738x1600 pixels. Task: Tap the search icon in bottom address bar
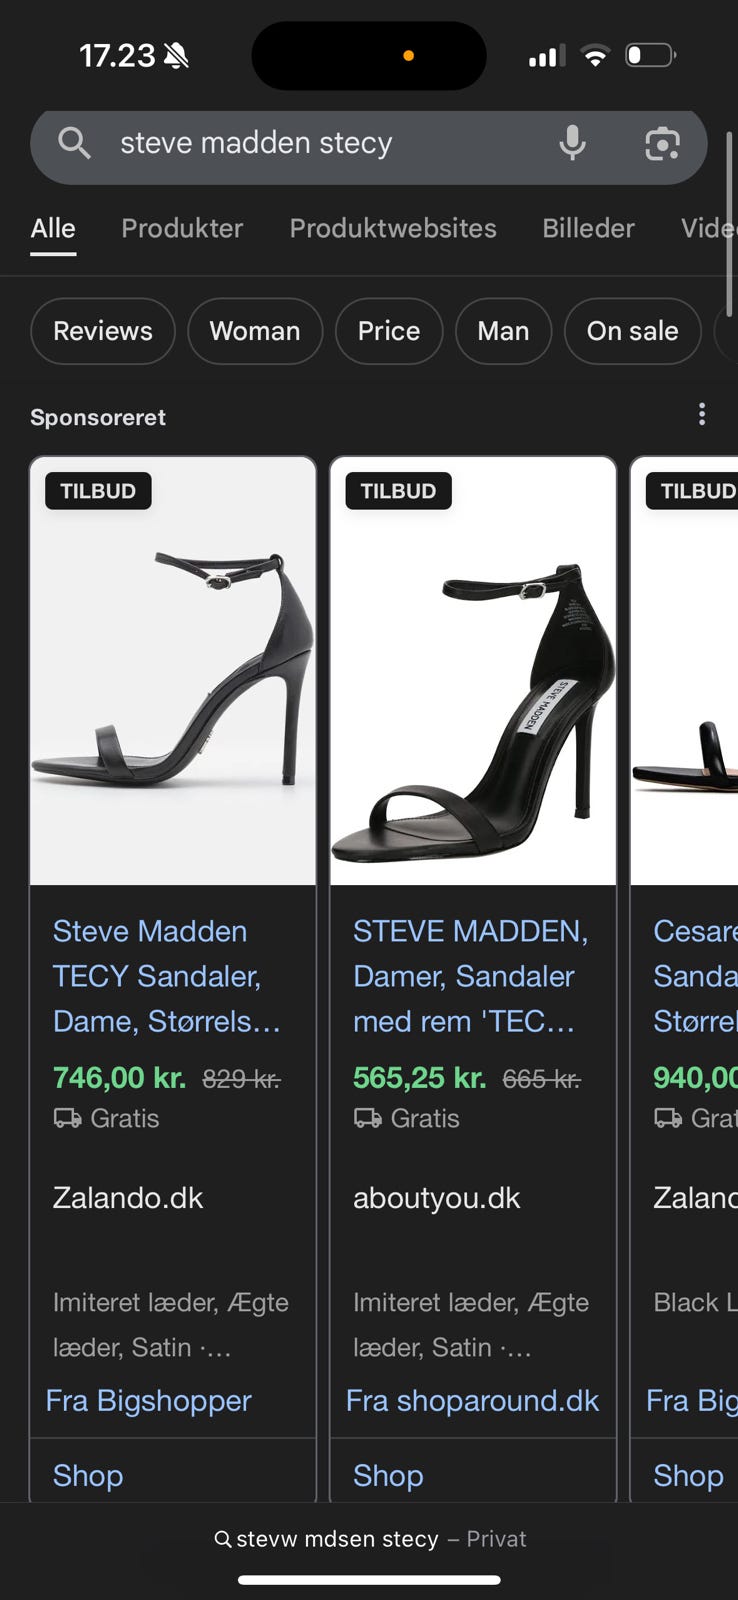point(223,1539)
